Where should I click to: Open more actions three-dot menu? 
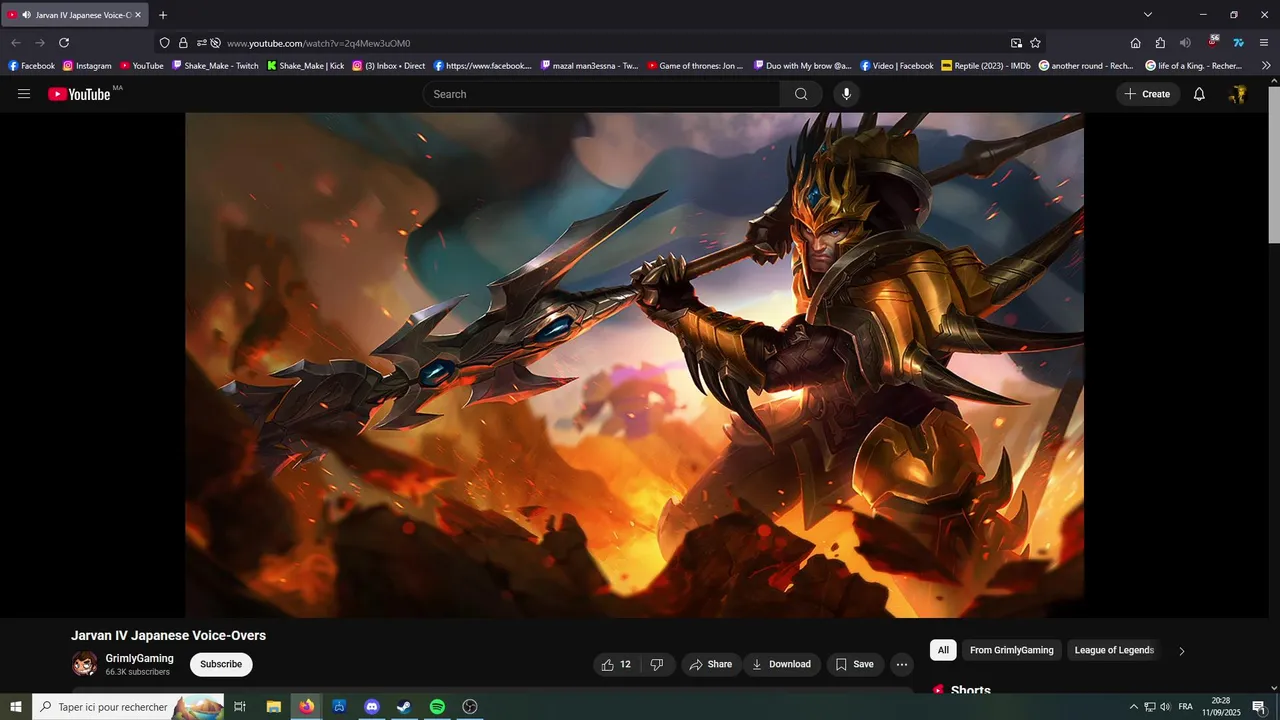902,664
